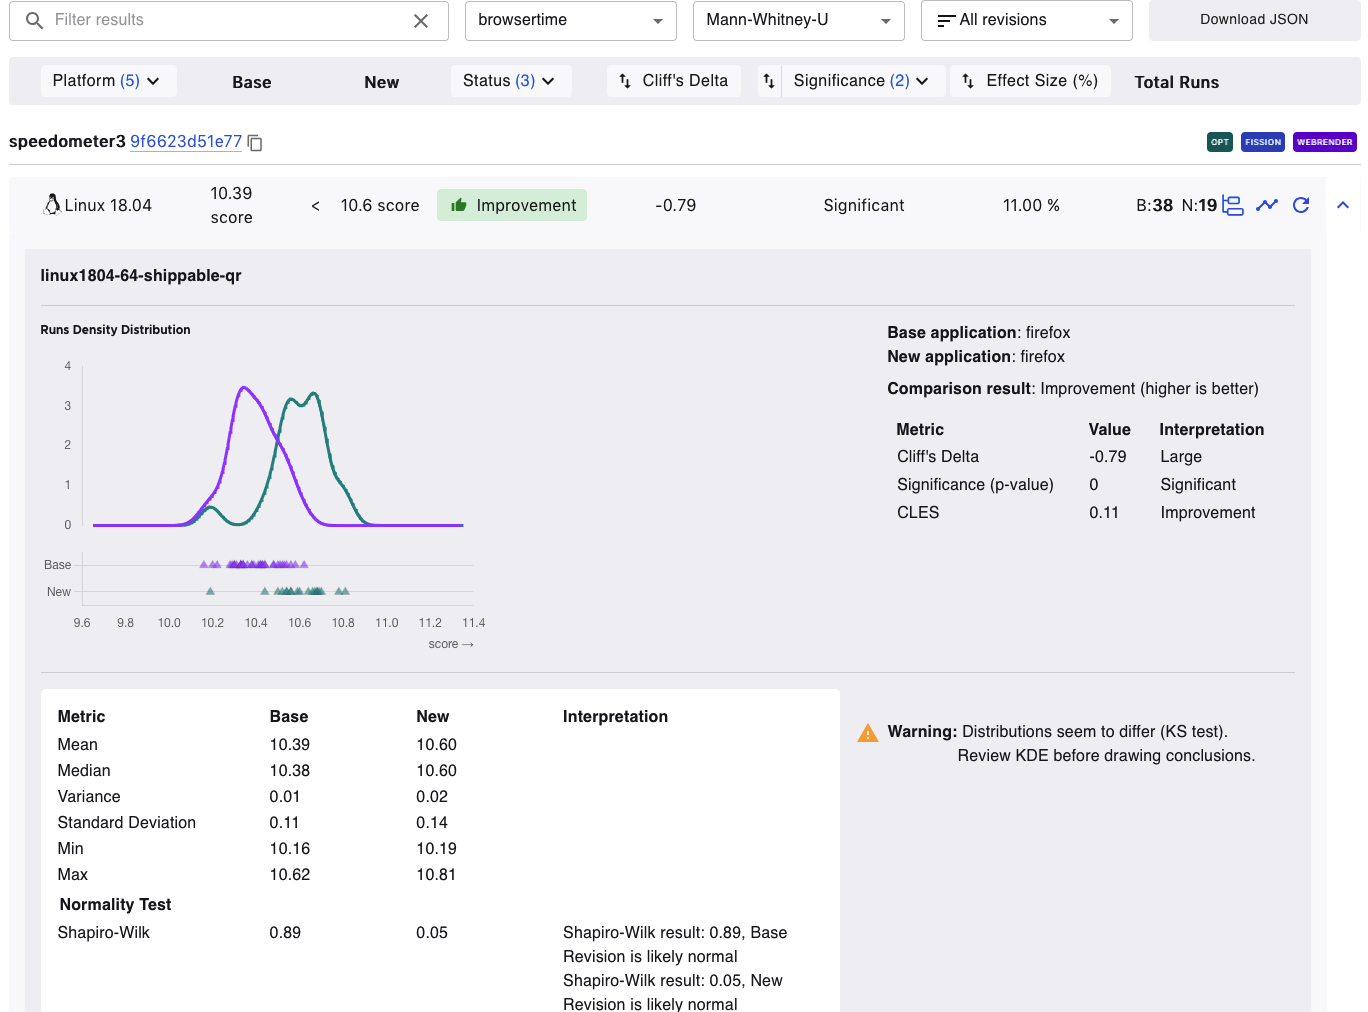Open the 9f6623d51e77 revision link
Image resolution: width=1368 pixels, height=1012 pixels.
tap(186, 142)
